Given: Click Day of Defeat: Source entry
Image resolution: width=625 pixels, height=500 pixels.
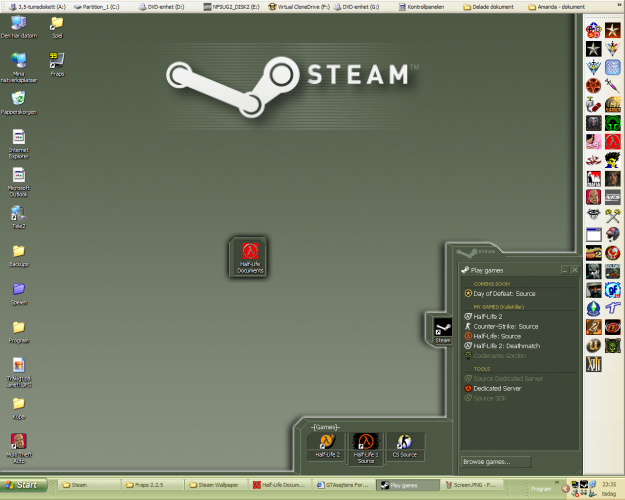Looking at the screenshot, I should pos(505,294).
